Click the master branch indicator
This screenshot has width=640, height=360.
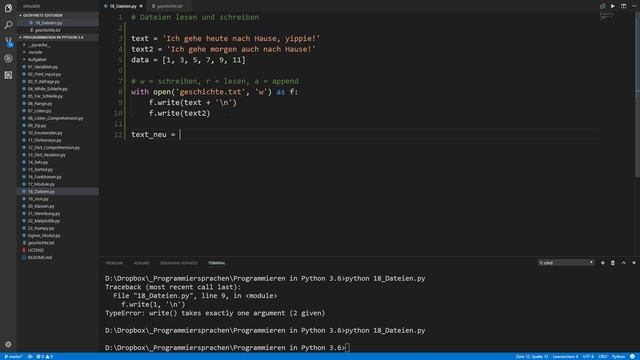(x=13, y=356)
